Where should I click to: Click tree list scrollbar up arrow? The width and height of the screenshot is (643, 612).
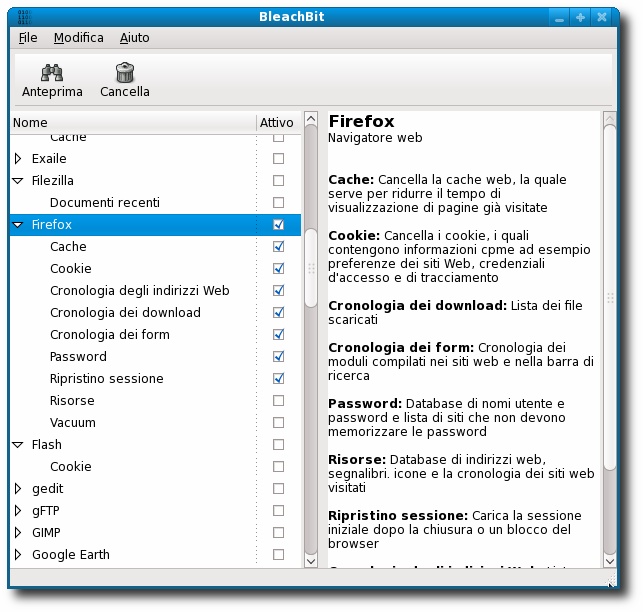(x=311, y=119)
